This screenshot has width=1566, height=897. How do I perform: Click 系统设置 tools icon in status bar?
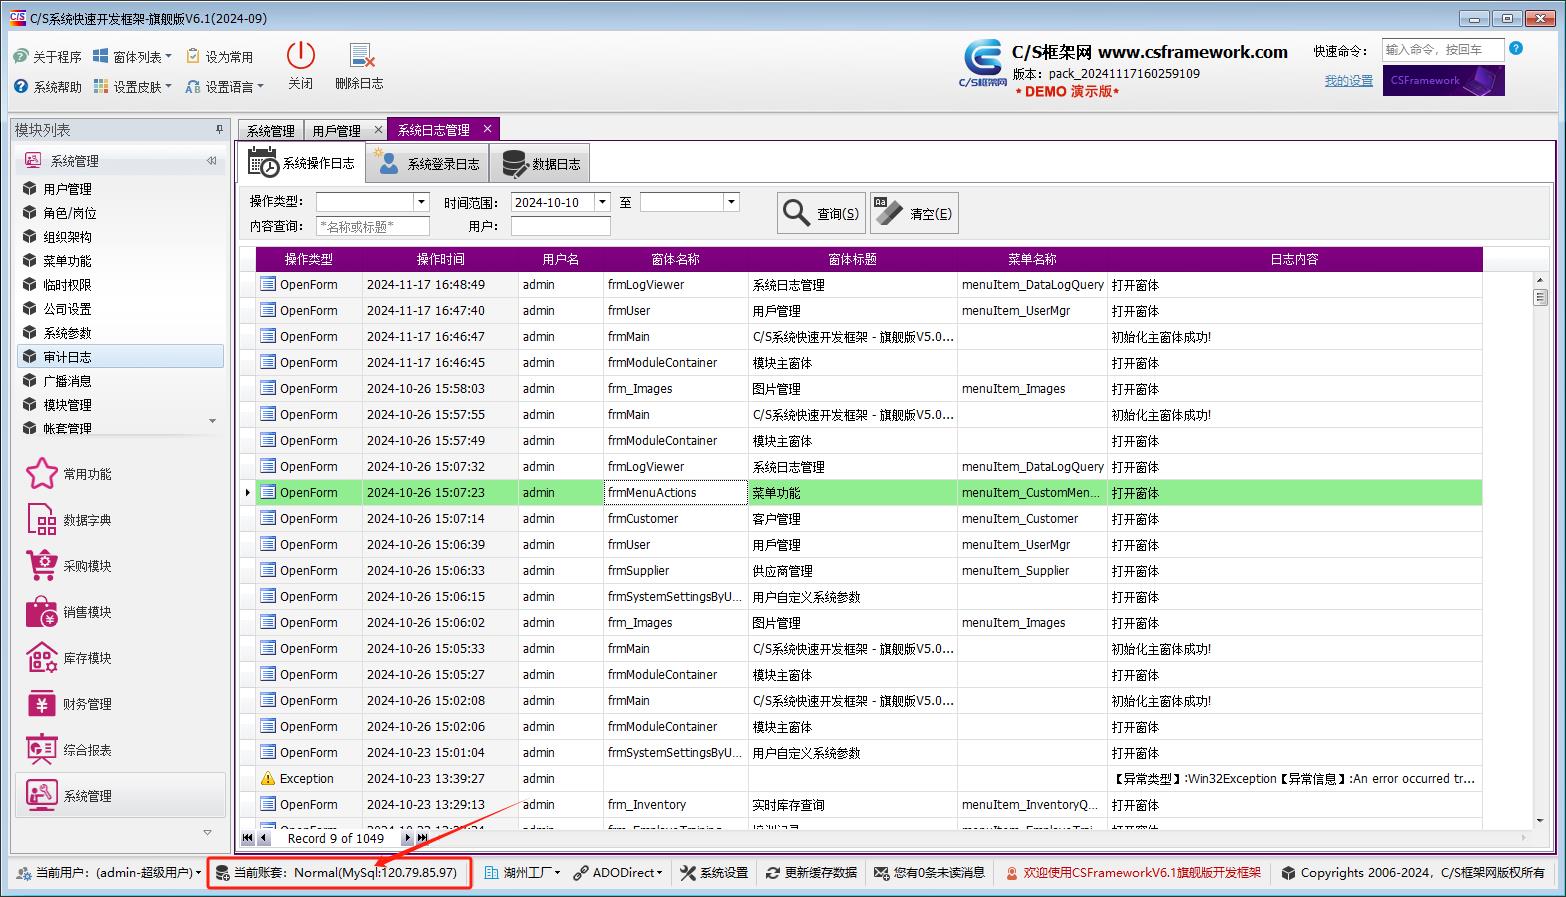(x=714, y=873)
